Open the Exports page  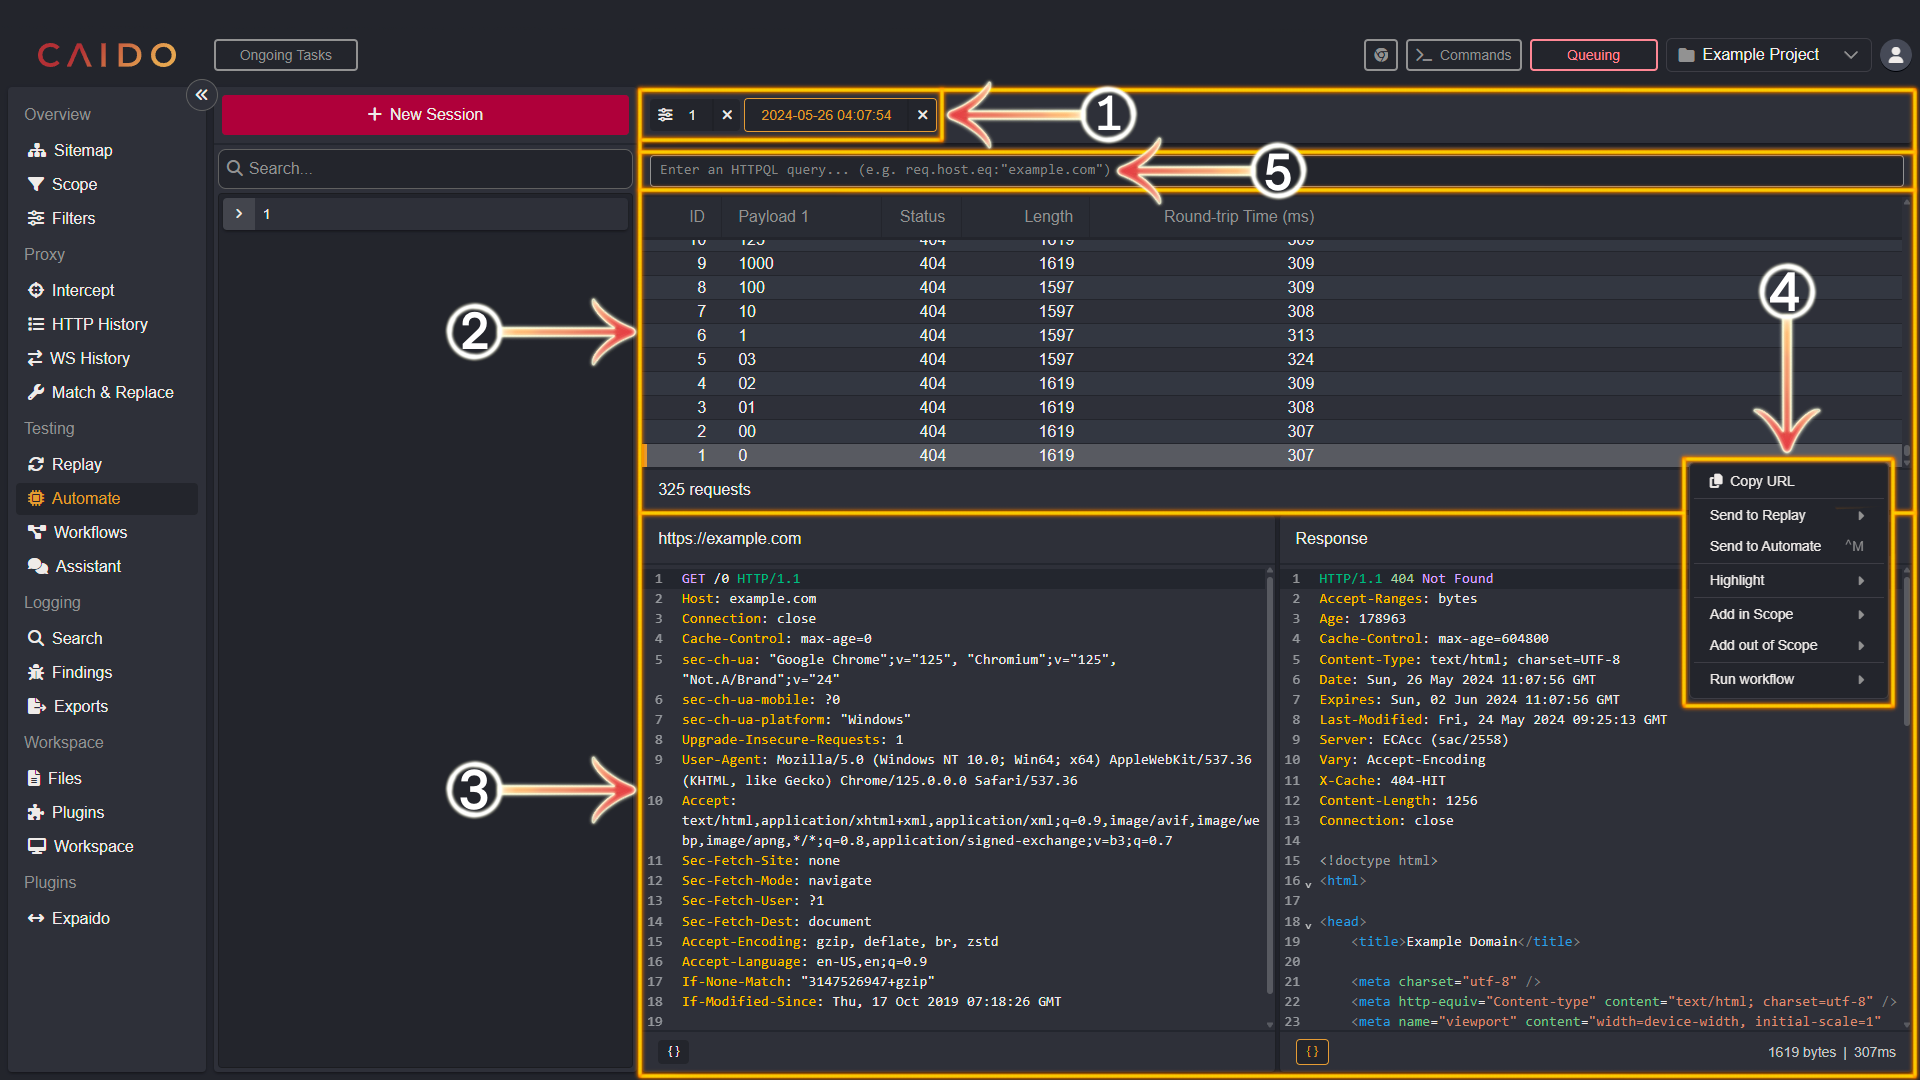pos(68,706)
